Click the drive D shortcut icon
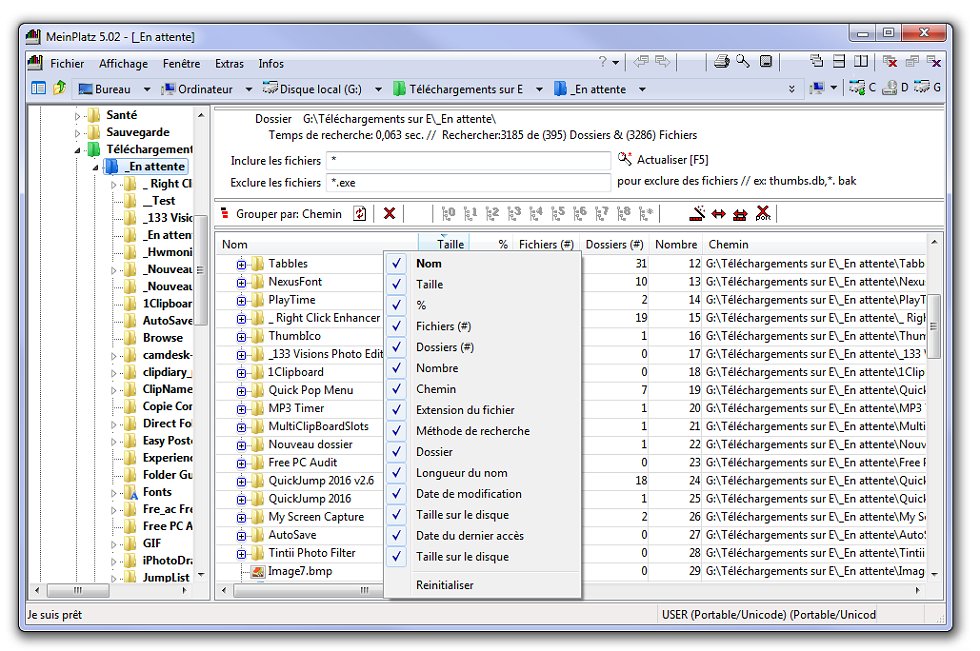980x651 pixels. point(895,88)
